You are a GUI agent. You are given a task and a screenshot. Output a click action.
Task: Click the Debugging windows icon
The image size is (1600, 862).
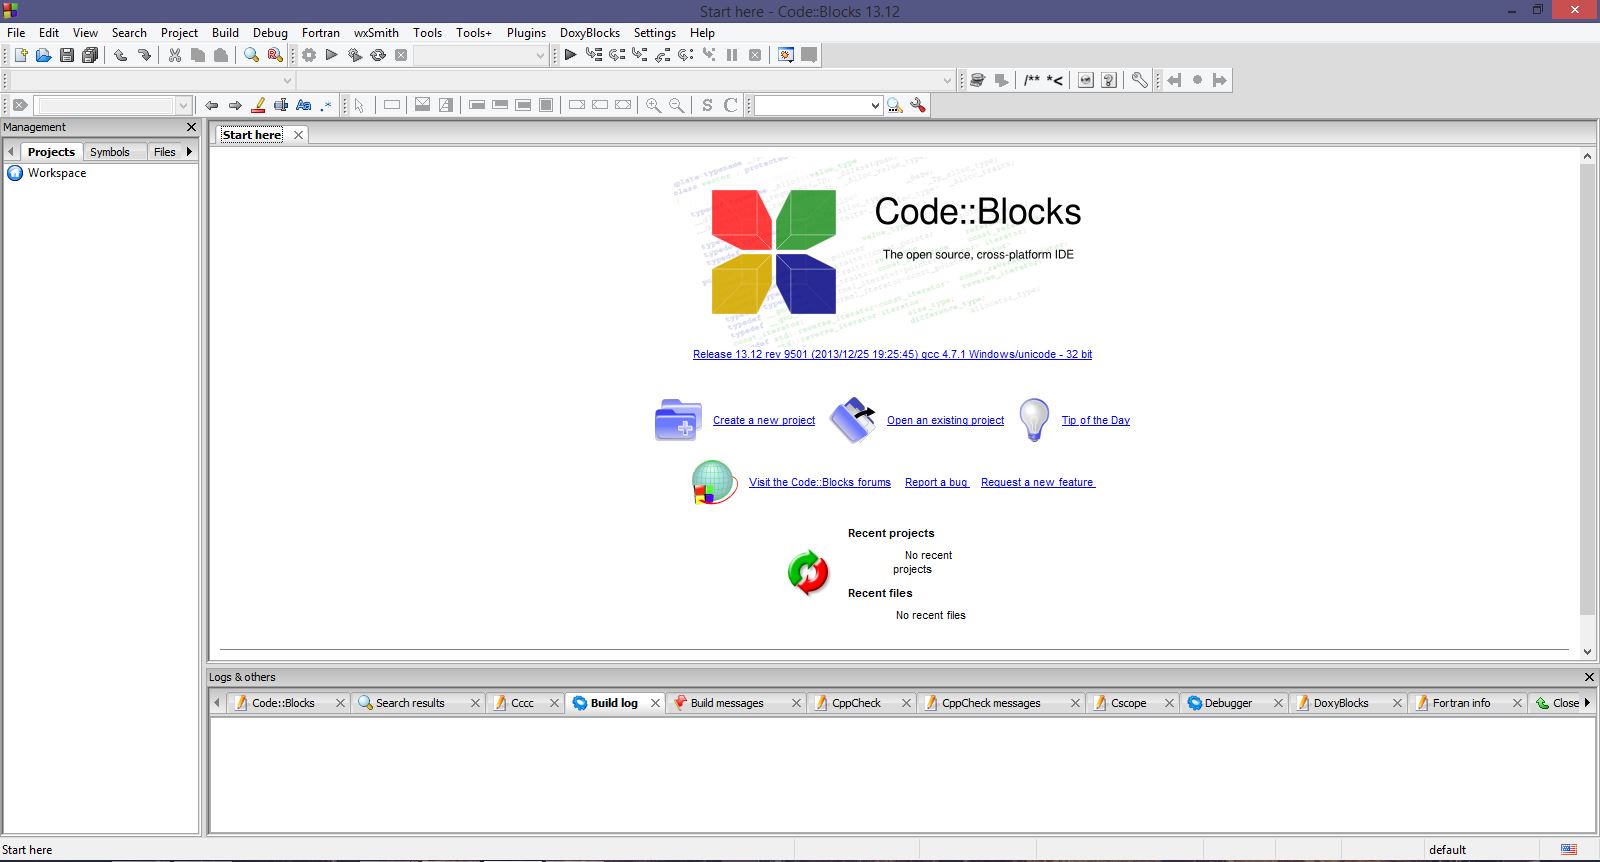click(x=786, y=55)
